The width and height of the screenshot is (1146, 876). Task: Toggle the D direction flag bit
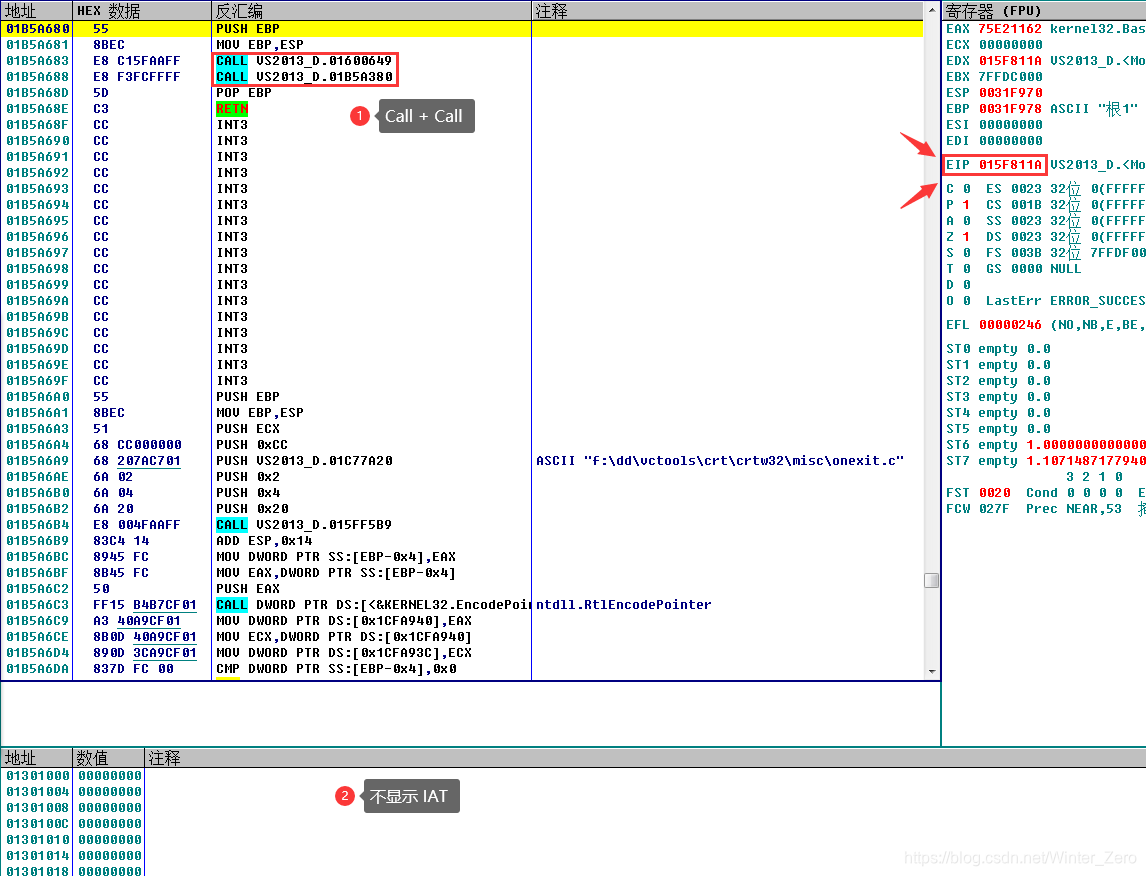(x=966, y=285)
